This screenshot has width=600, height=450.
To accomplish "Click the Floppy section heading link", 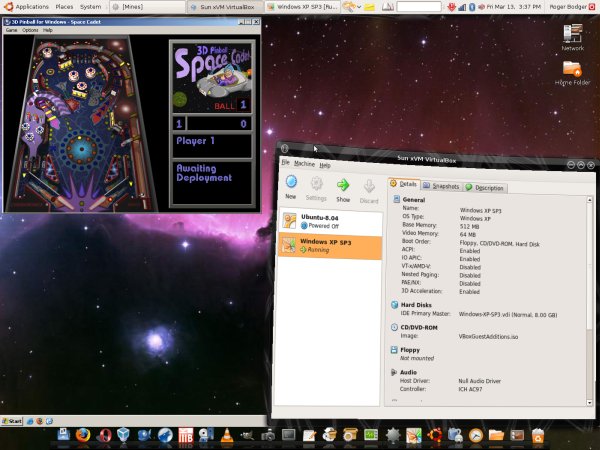I will tap(410, 350).
